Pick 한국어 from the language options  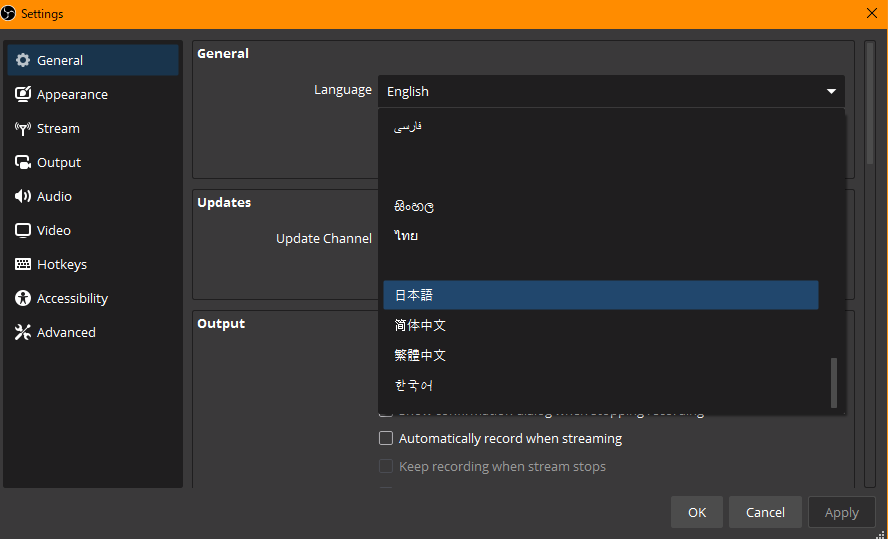[414, 385]
